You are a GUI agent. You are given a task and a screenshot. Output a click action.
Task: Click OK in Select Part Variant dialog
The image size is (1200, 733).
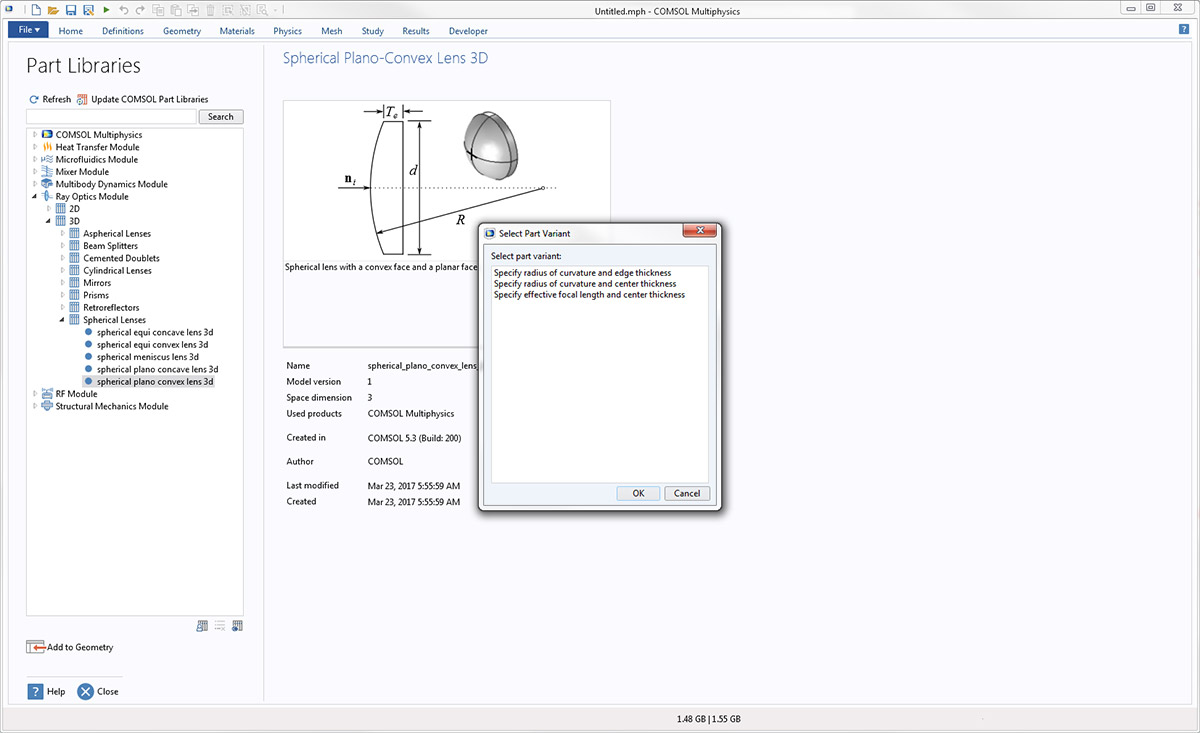(638, 493)
